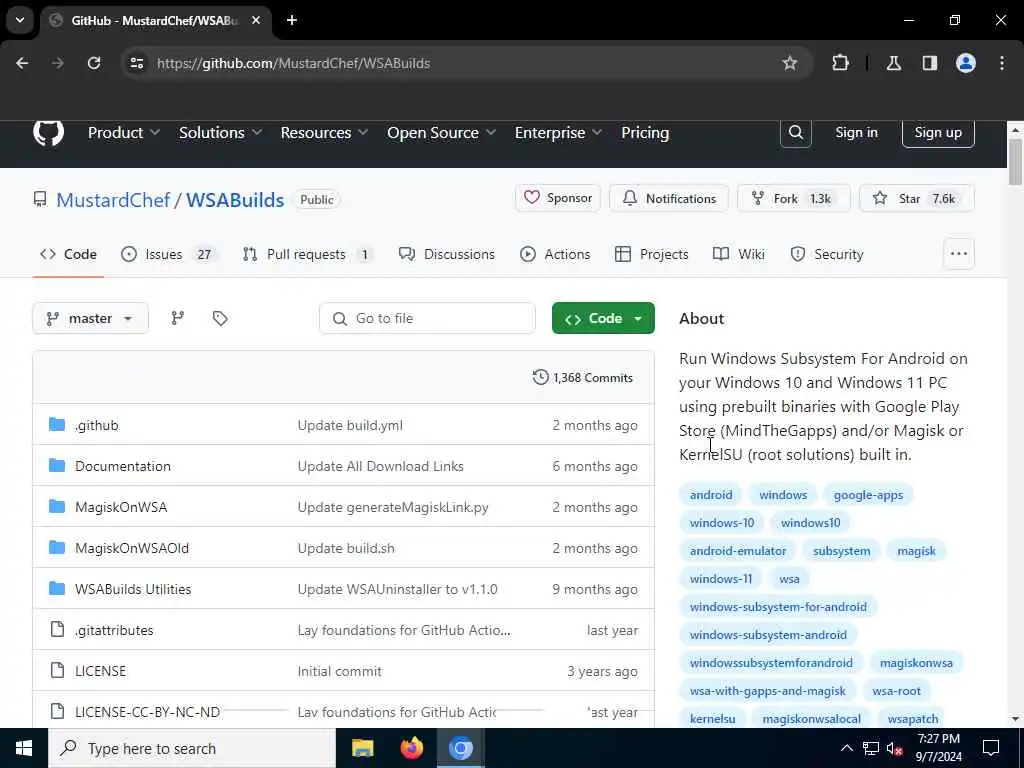This screenshot has width=1024, height=768.
Task: Click the GitHub Octocat logo
Action: pos(48,133)
